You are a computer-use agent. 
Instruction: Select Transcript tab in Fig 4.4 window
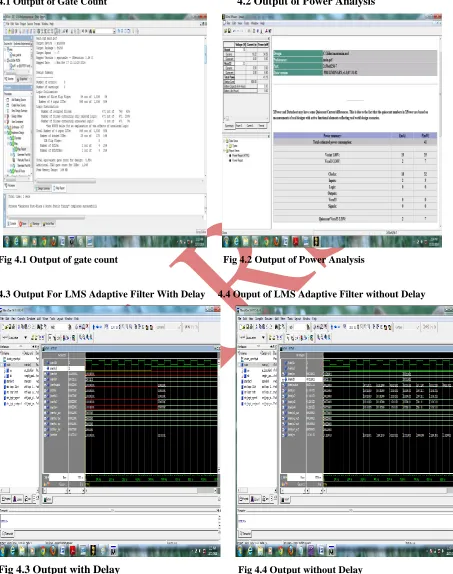(x=245, y=534)
